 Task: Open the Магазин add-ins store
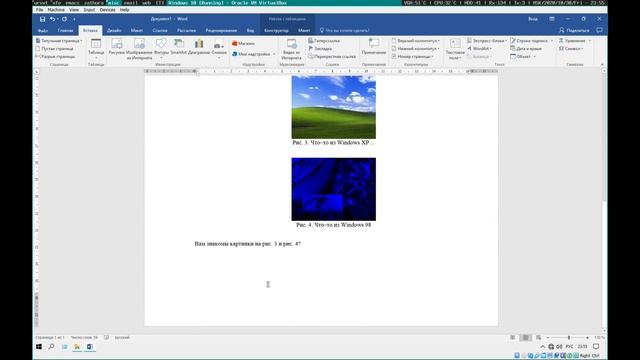[243, 43]
